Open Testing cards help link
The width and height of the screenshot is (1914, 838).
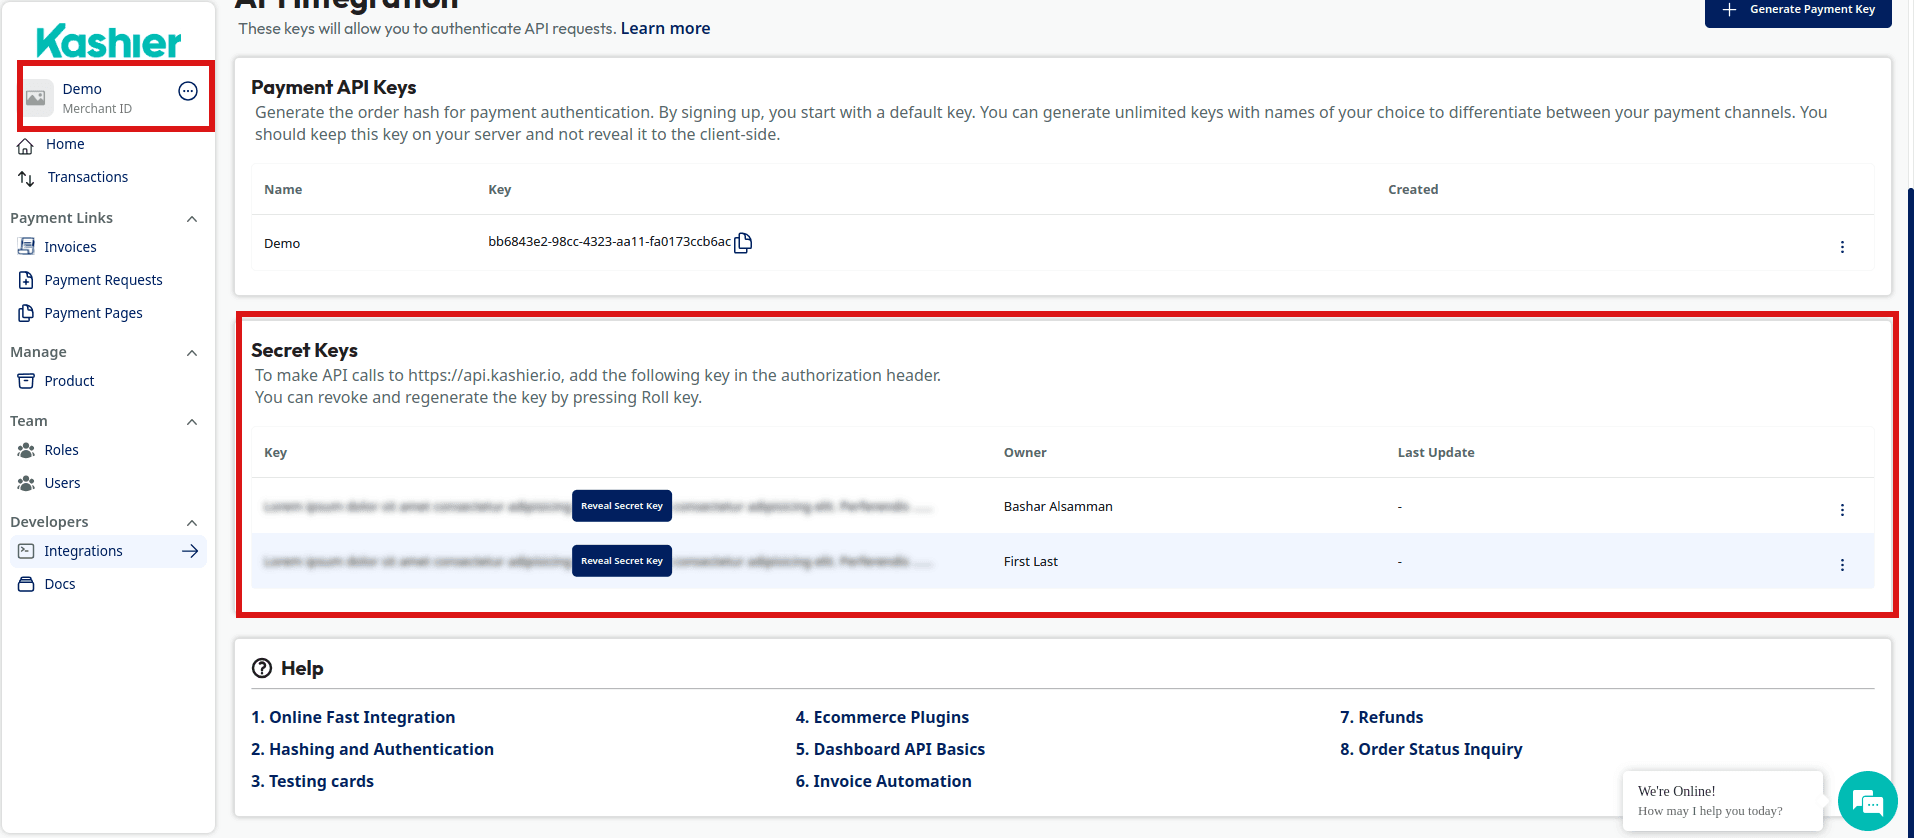(312, 781)
